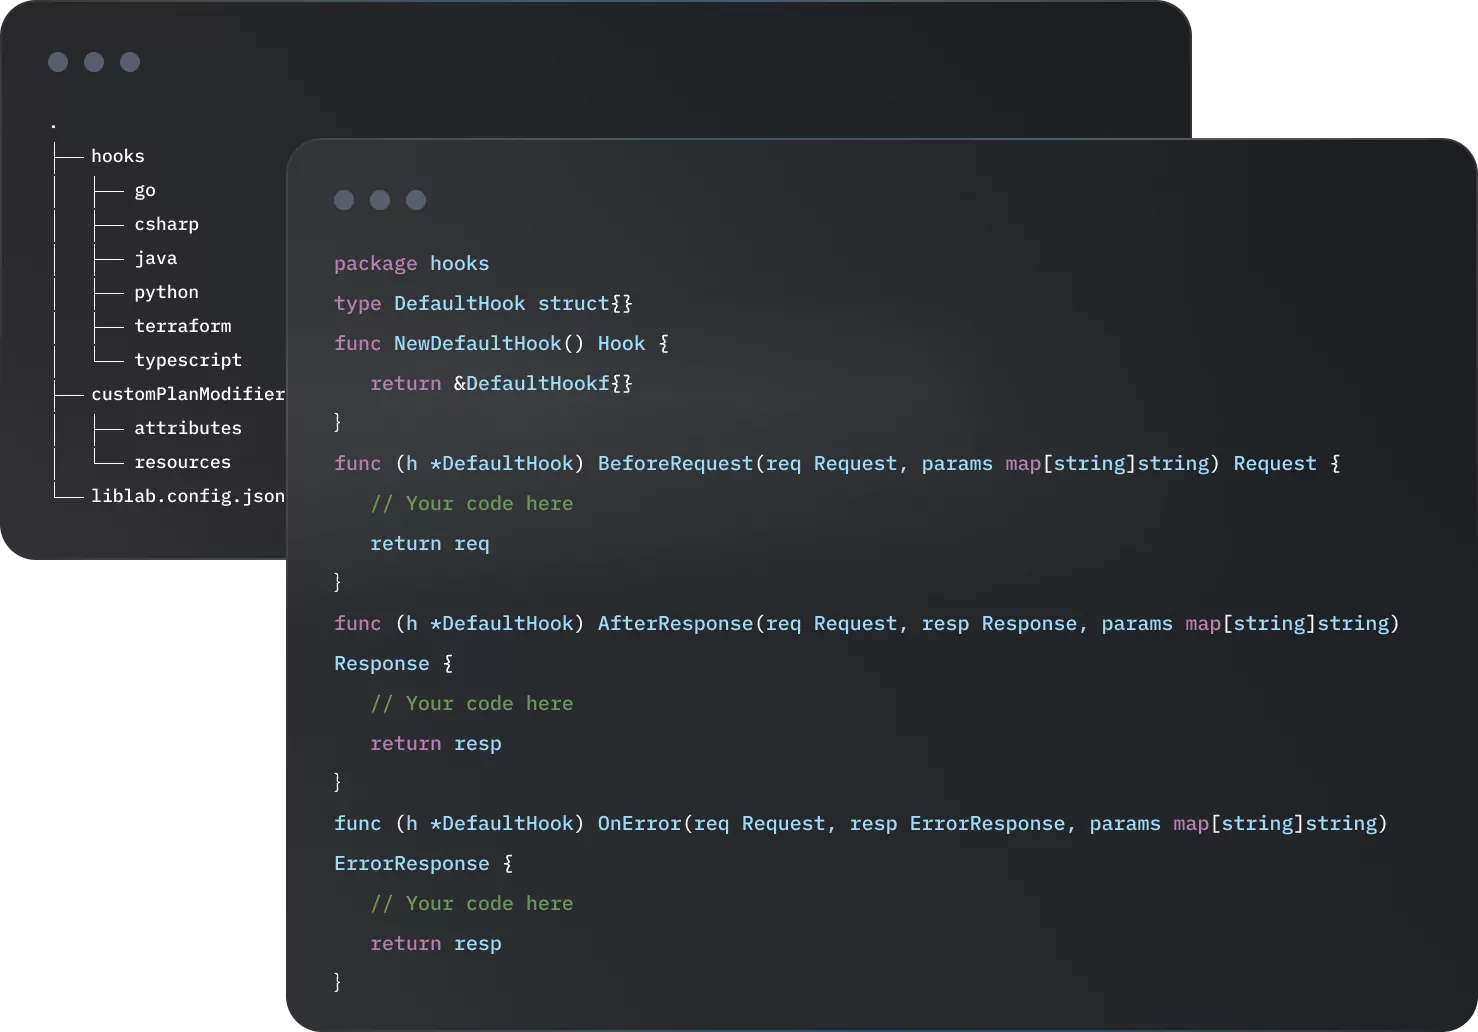Click the third window dot on code editor window
This screenshot has width=1478, height=1032.
[416, 200]
